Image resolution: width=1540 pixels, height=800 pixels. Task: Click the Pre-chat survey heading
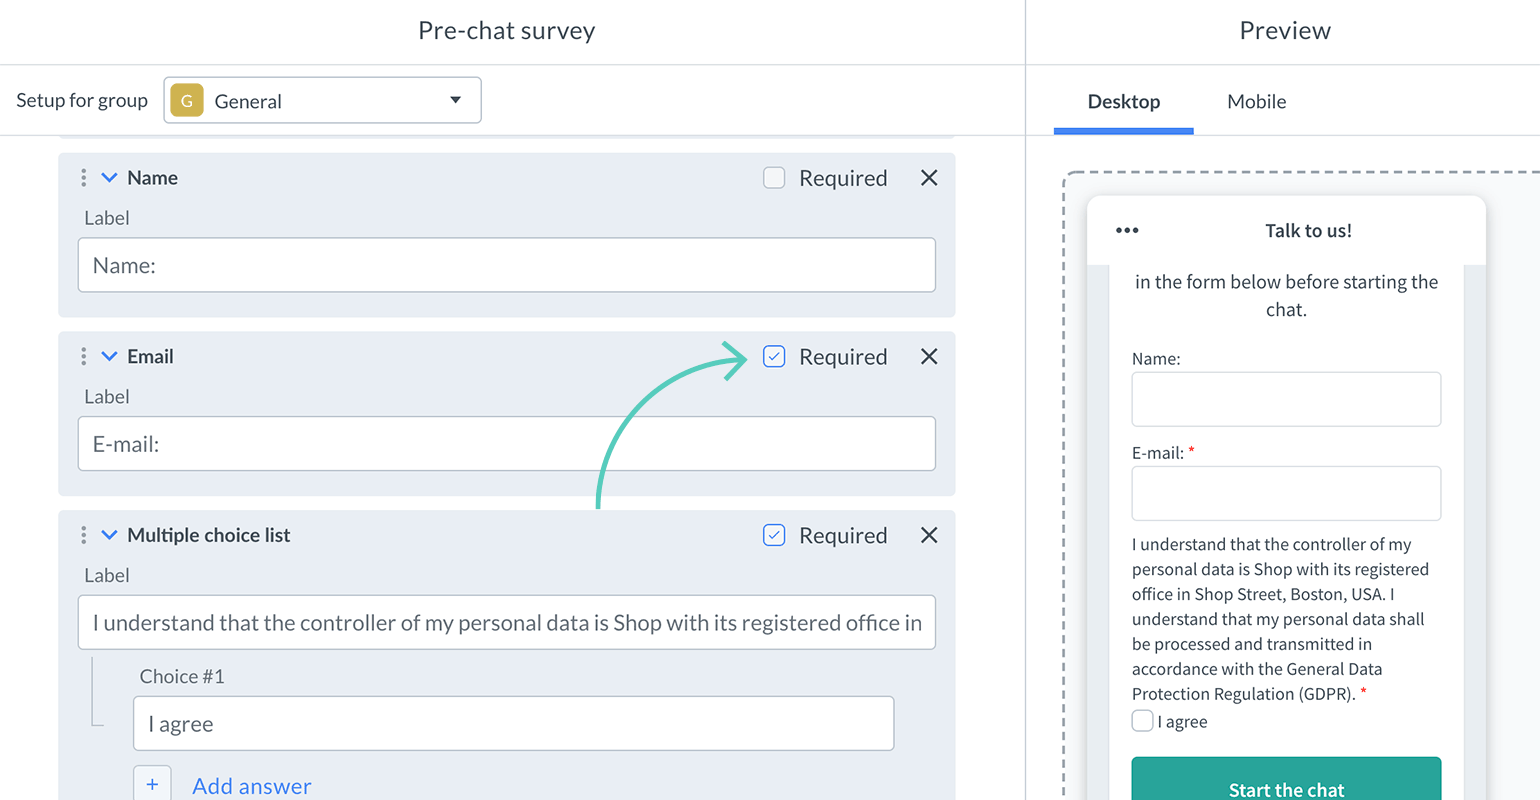coord(507,31)
